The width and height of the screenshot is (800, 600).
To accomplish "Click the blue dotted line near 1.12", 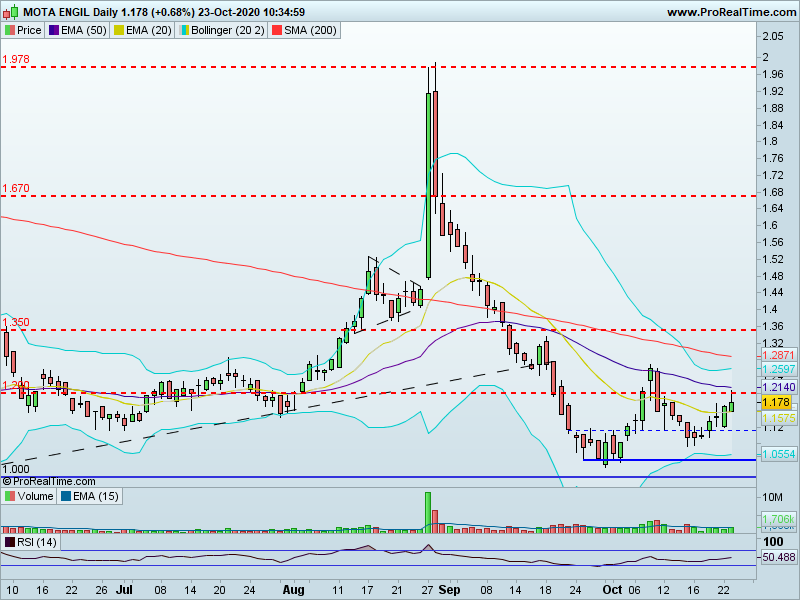I will pyautogui.click(x=663, y=431).
